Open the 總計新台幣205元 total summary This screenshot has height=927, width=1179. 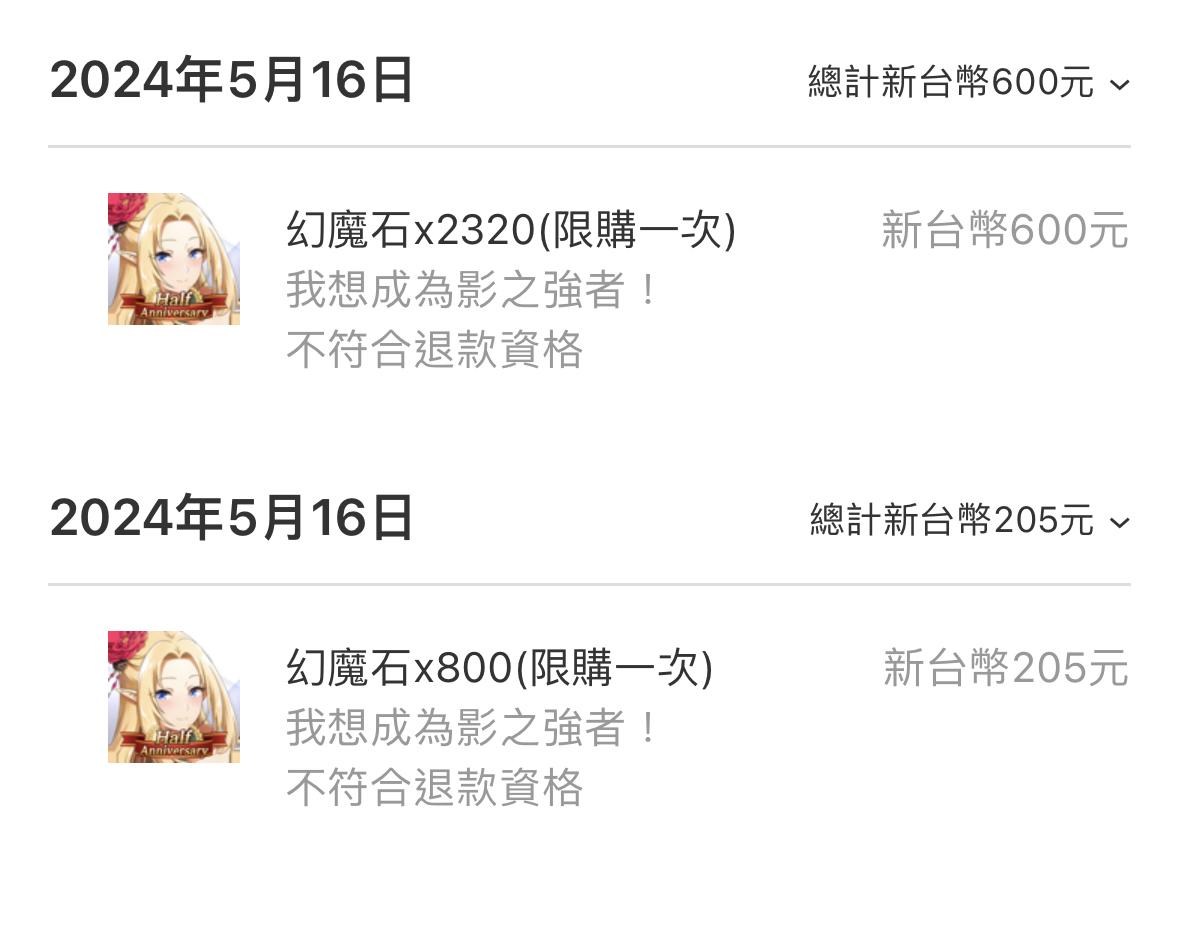click(x=951, y=520)
